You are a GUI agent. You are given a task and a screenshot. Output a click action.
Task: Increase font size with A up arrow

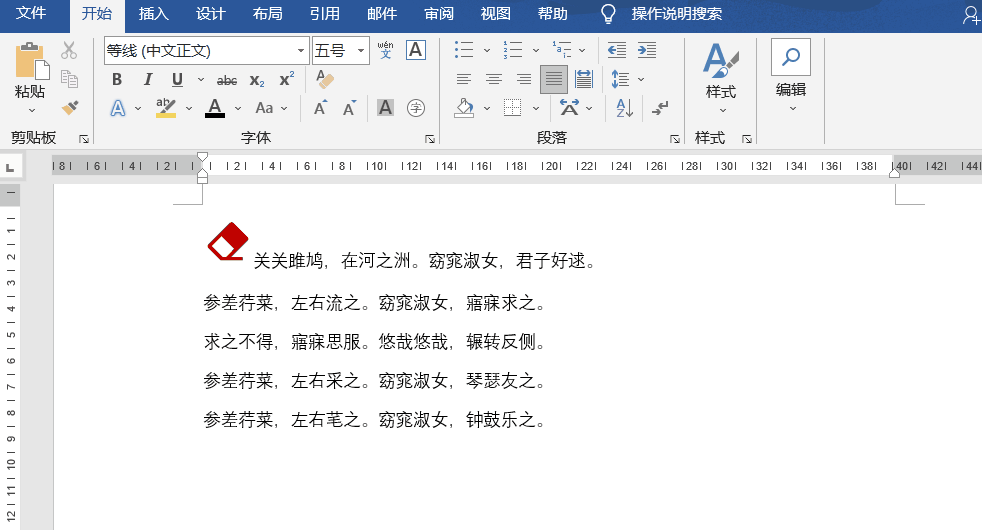pyautogui.click(x=321, y=108)
